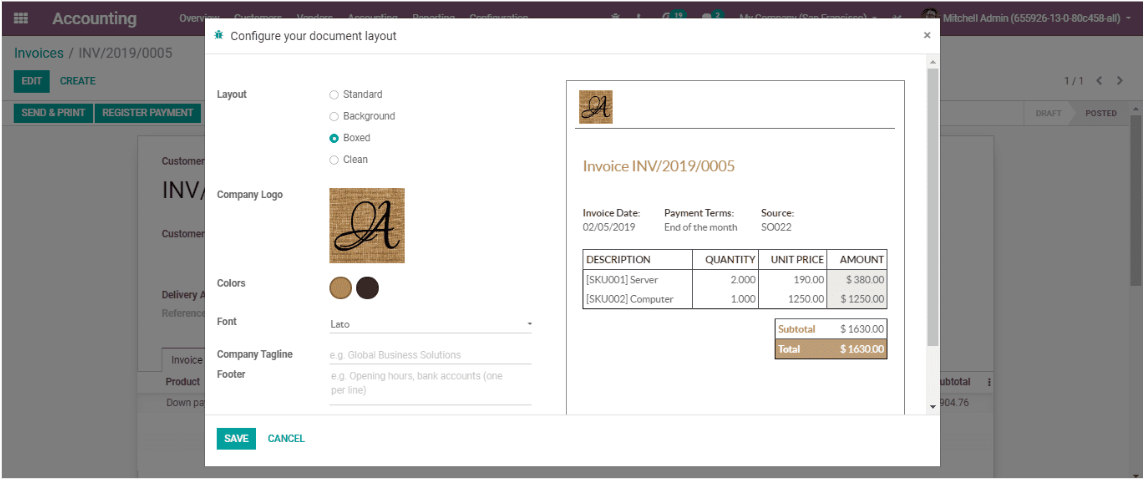Image resolution: width=1143 pixels, height=479 pixels.
Task: Click 'Invoice INV/2019/0005' preview heading
Action: coord(658,166)
